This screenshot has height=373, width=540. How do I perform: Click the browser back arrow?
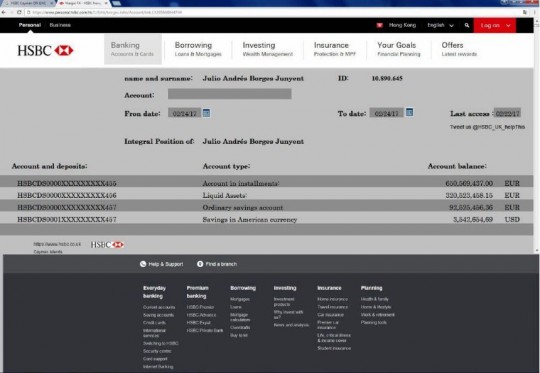4,12
